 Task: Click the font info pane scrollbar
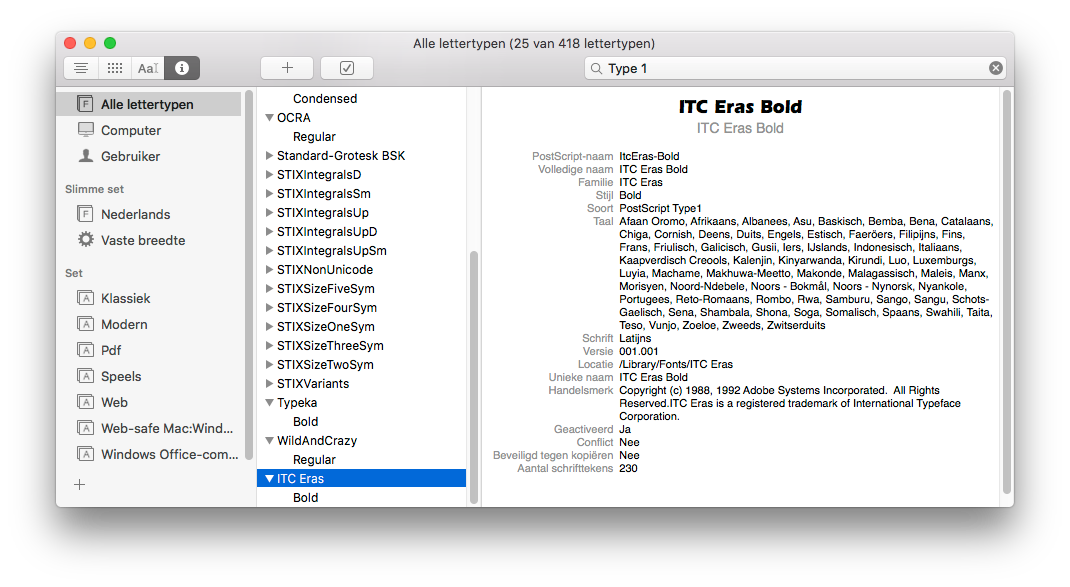tap(1007, 292)
